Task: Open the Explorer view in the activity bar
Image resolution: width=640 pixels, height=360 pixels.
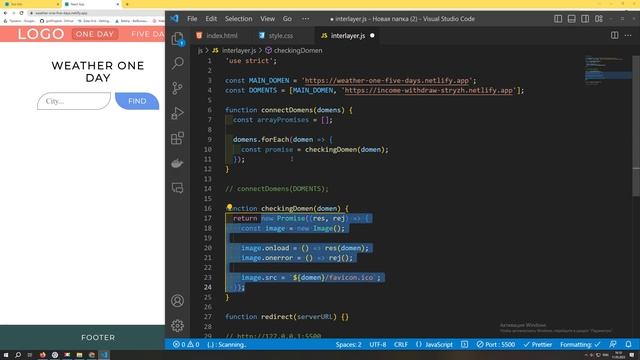Action: tap(178, 39)
